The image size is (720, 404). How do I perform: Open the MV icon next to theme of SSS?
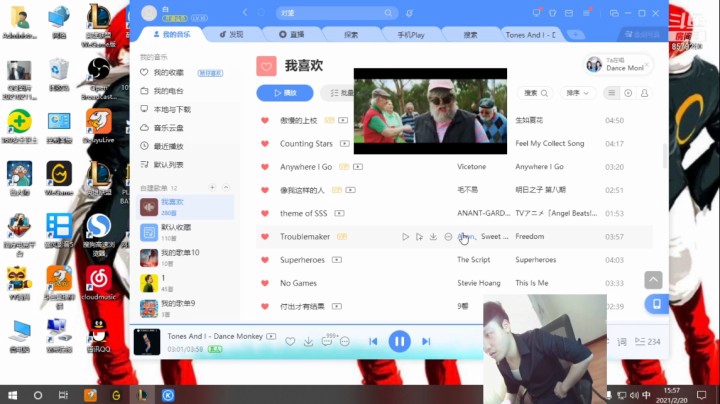click(x=339, y=213)
